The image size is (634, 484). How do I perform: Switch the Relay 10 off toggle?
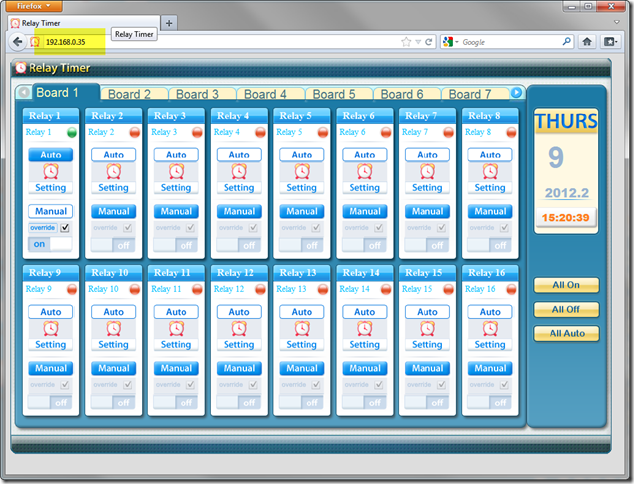point(113,402)
